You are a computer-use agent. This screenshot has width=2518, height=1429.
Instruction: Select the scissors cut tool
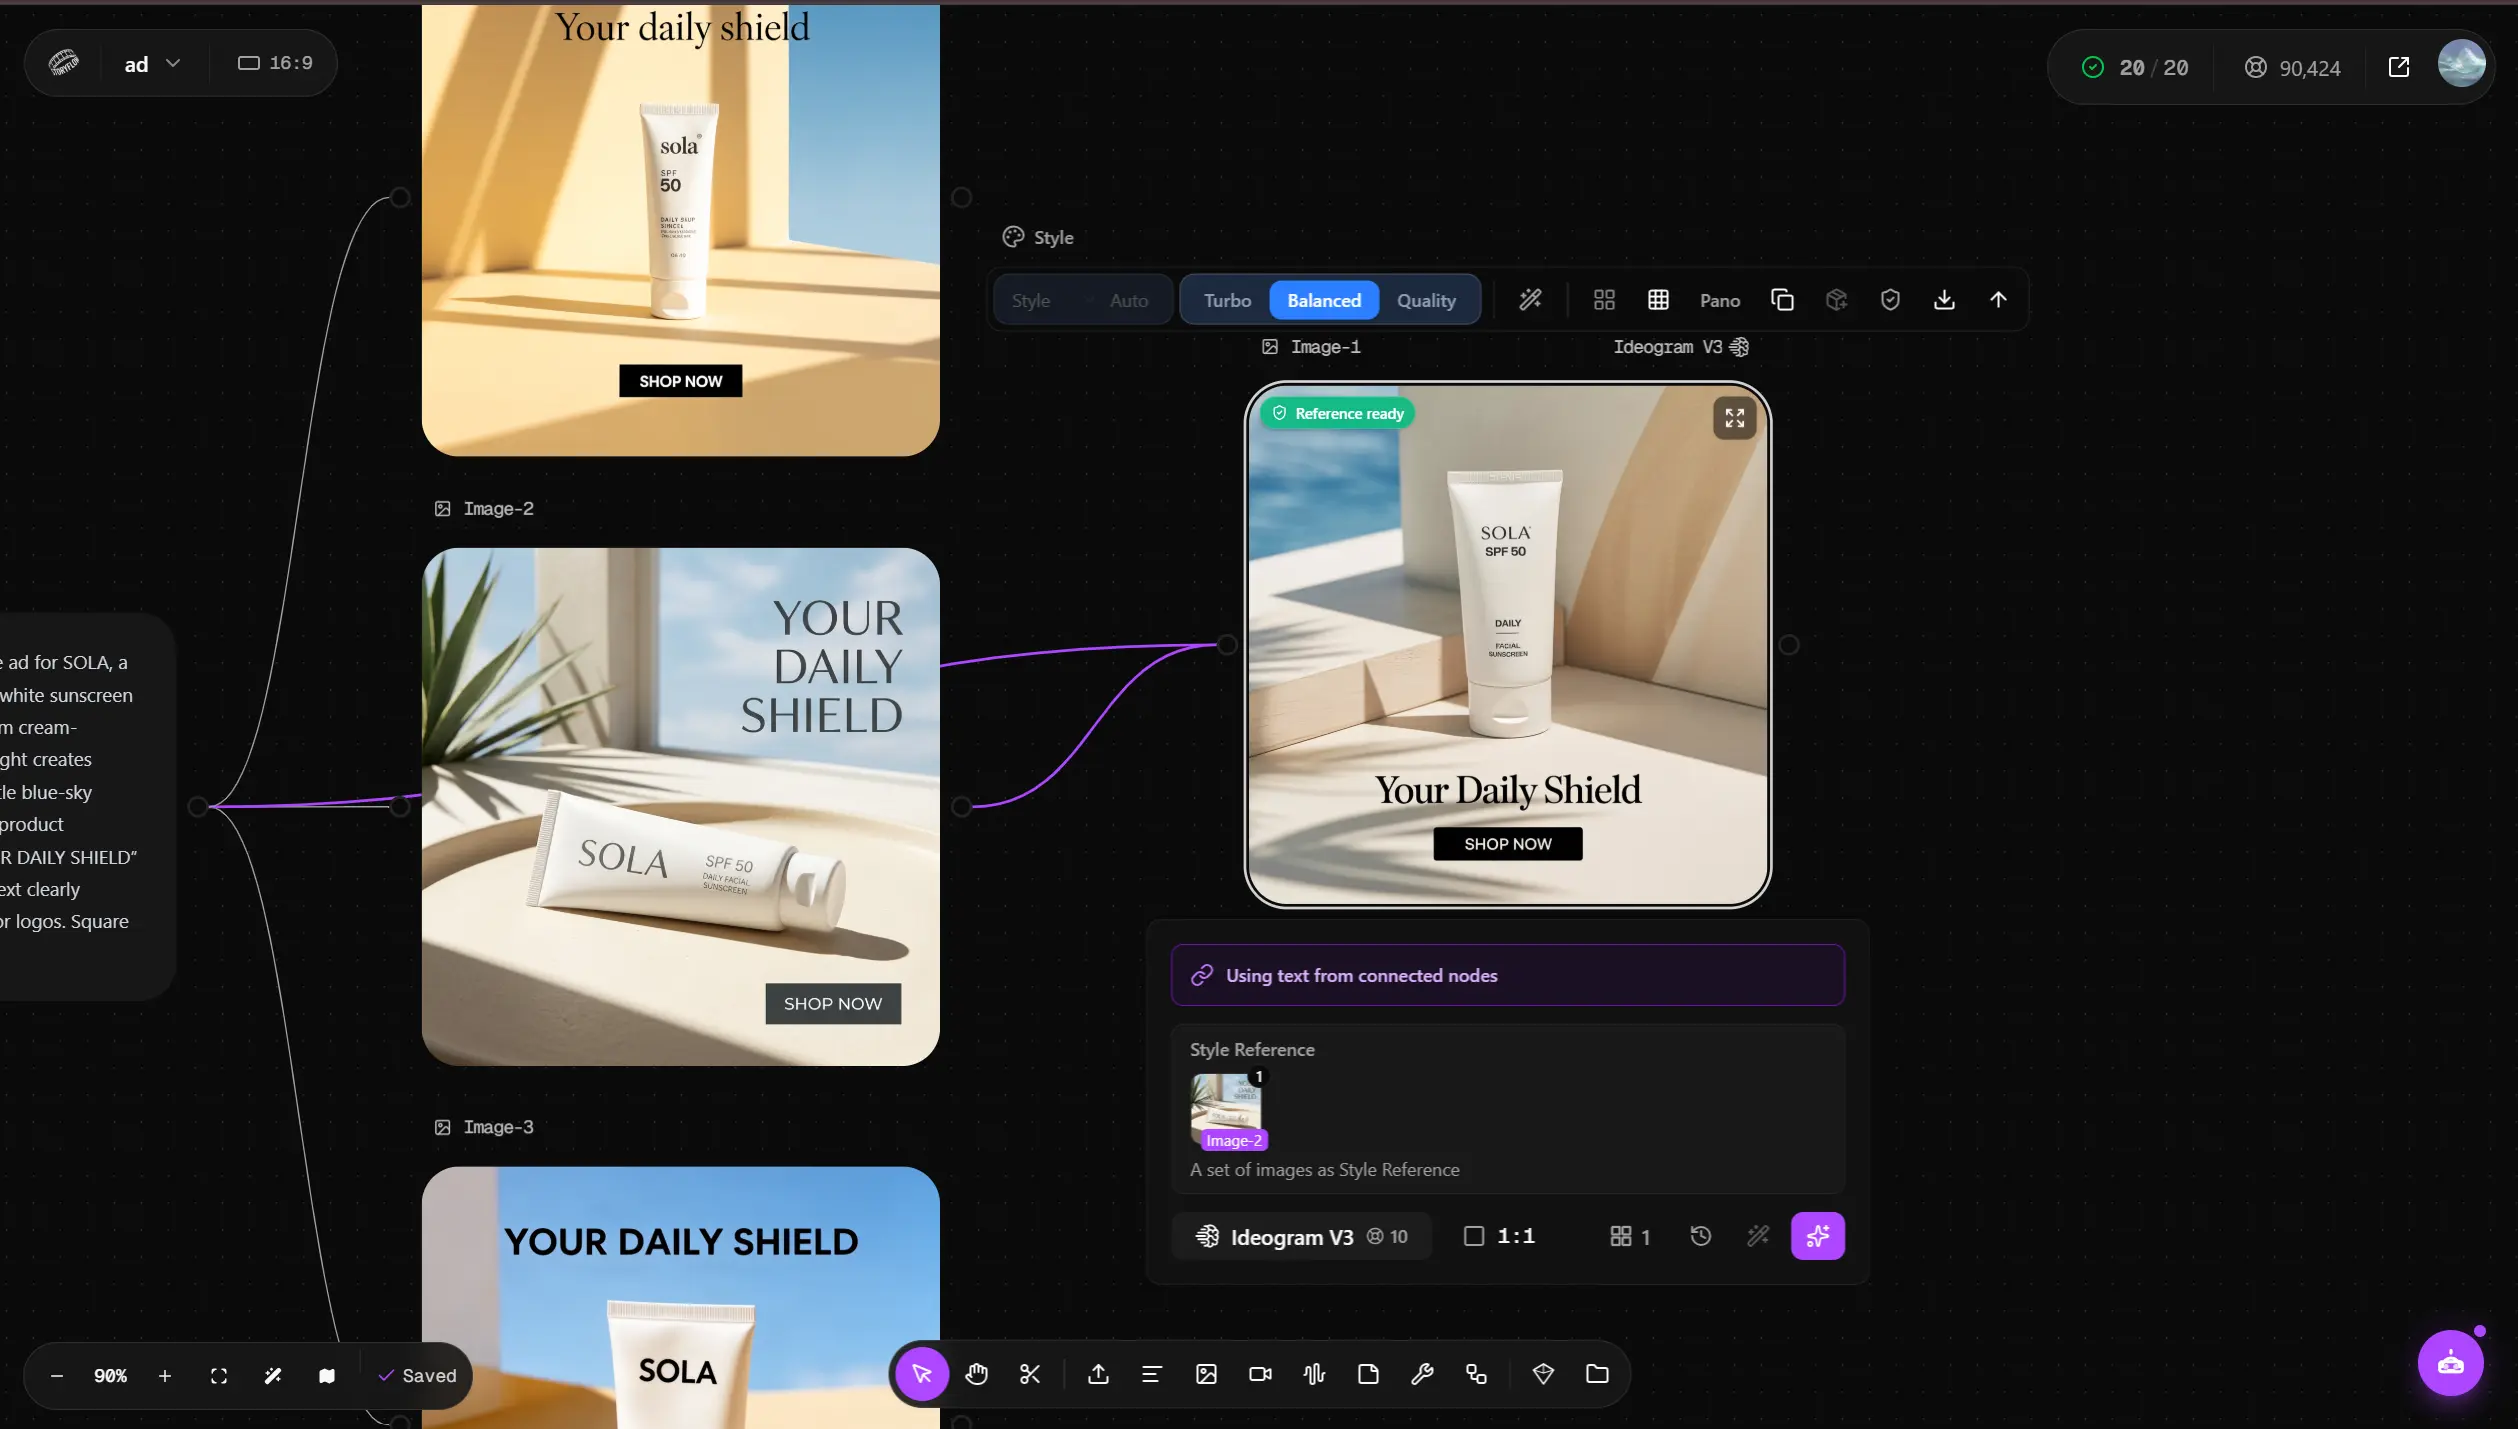[1030, 1374]
